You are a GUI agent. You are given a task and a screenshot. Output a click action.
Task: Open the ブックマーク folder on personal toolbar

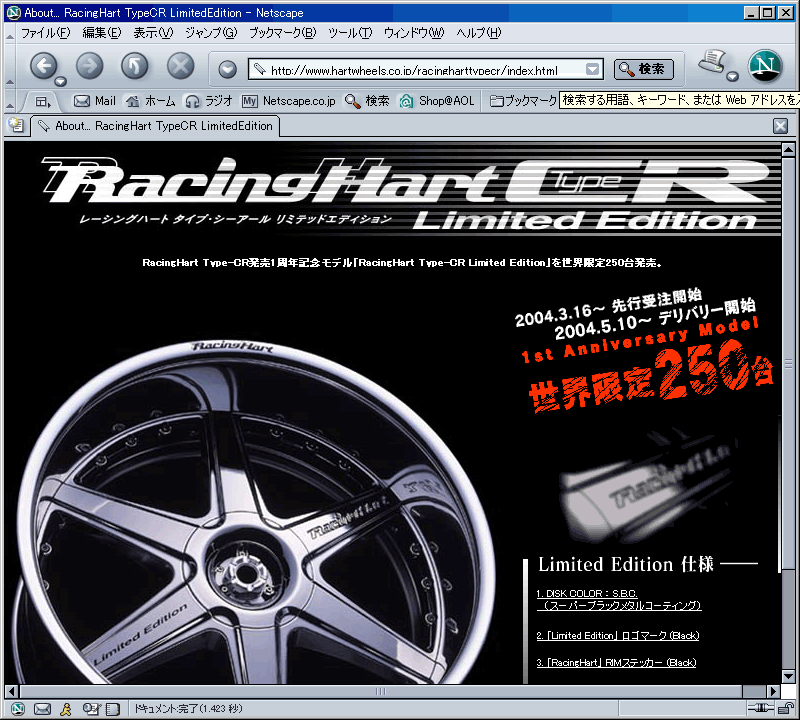tap(523, 101)
